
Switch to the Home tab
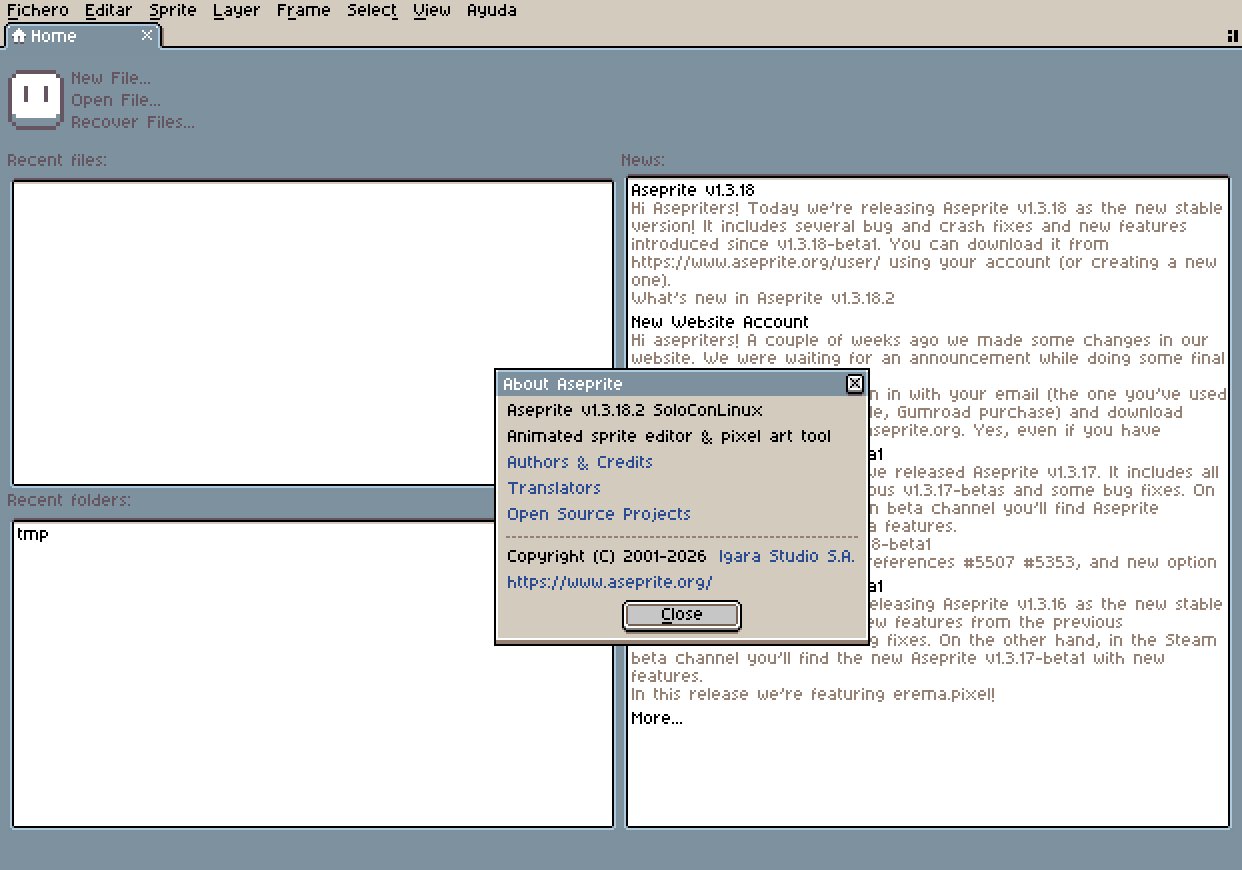(x=82, y=36)
